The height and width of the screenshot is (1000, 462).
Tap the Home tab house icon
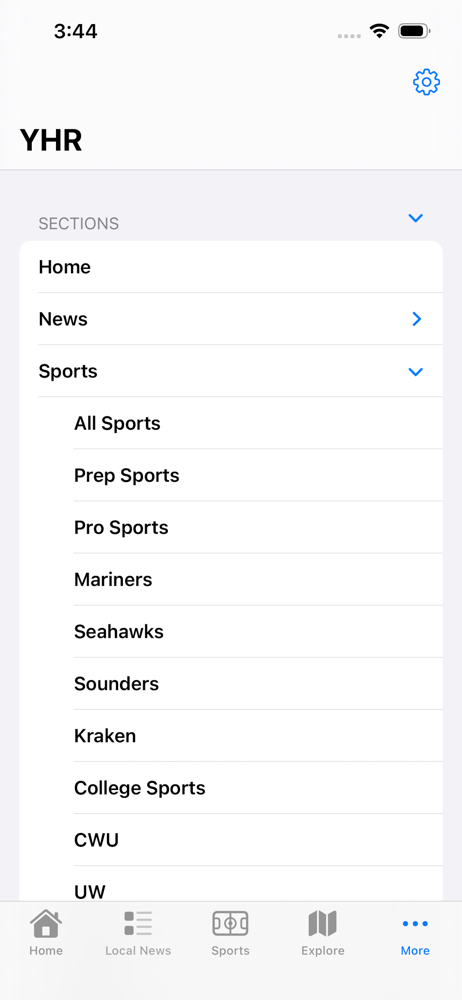pyautogui.click(x=46, y=923)
